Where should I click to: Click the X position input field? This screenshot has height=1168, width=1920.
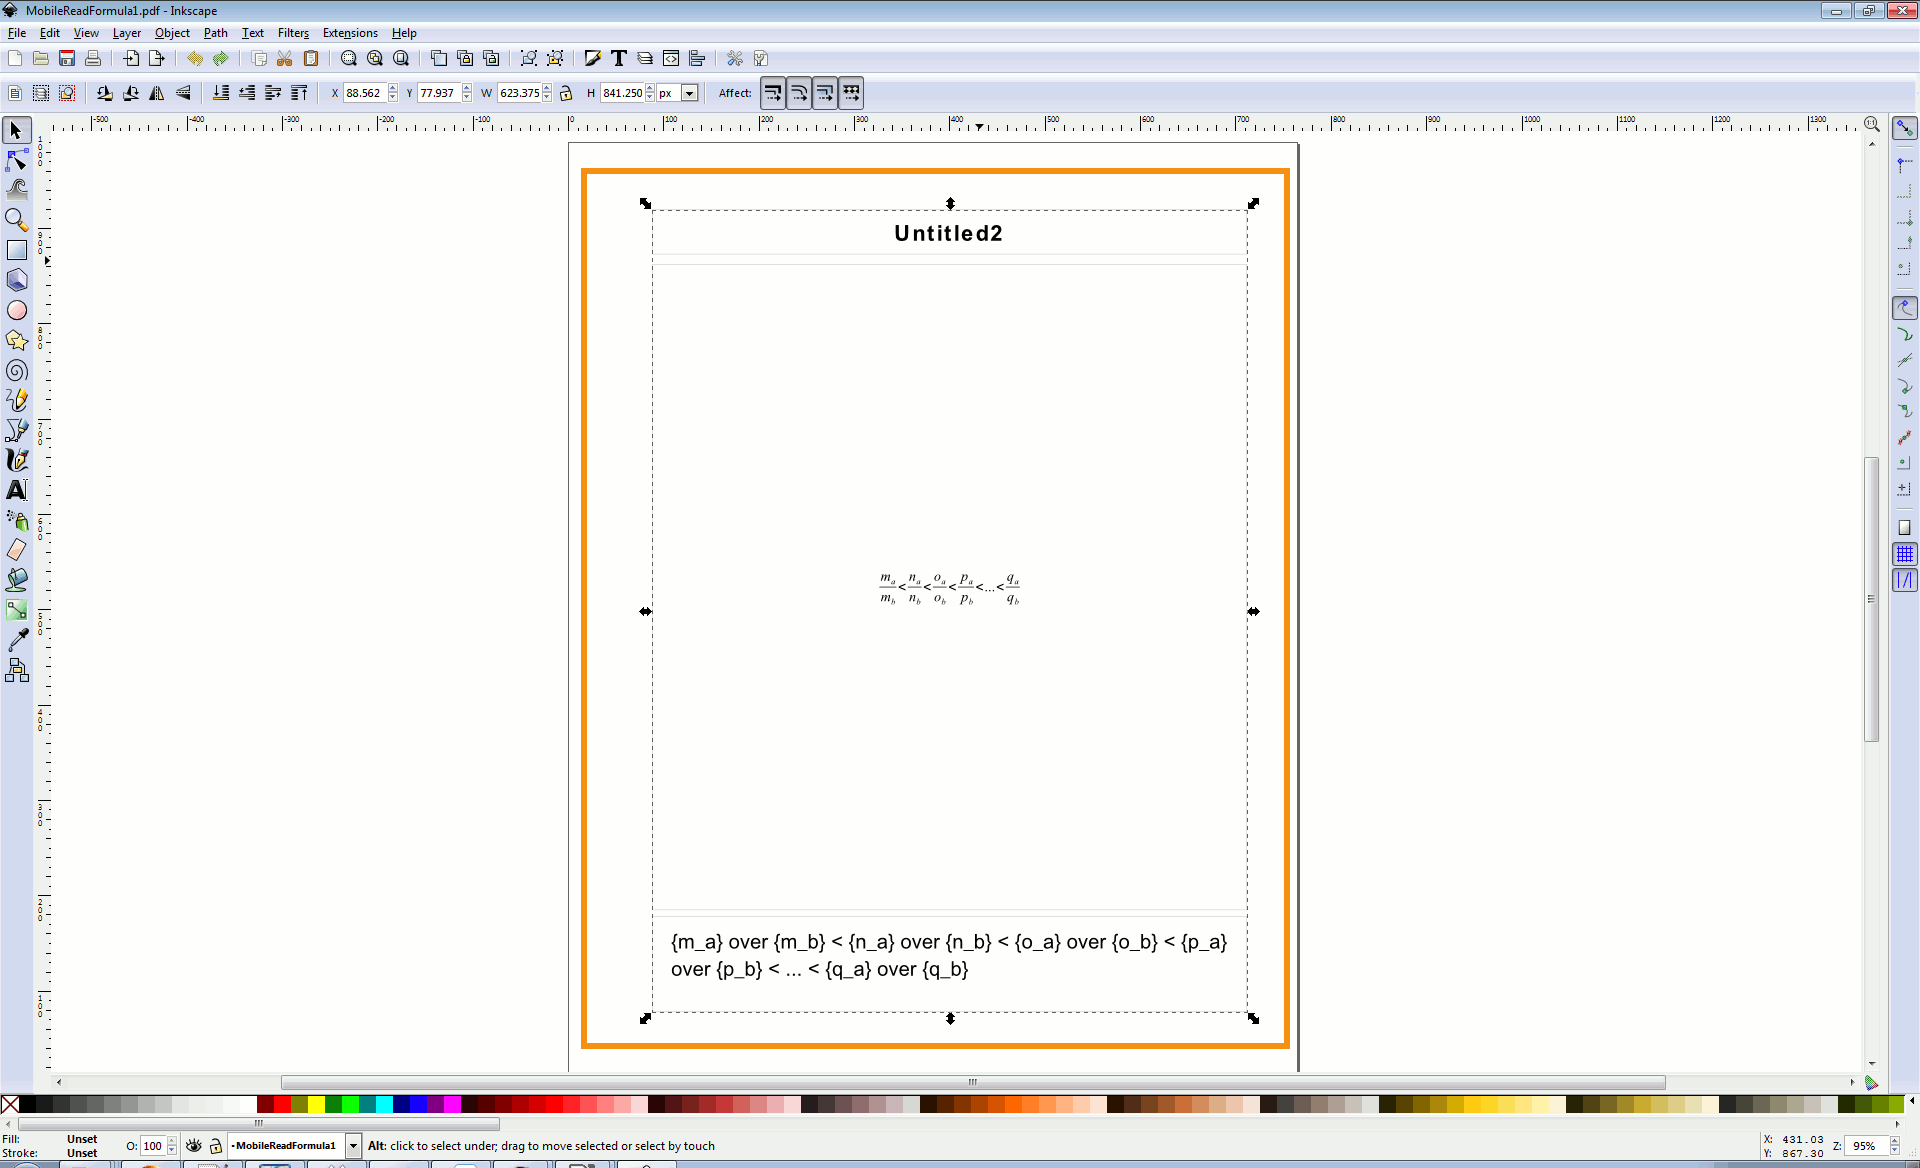(x=364, y=93)
